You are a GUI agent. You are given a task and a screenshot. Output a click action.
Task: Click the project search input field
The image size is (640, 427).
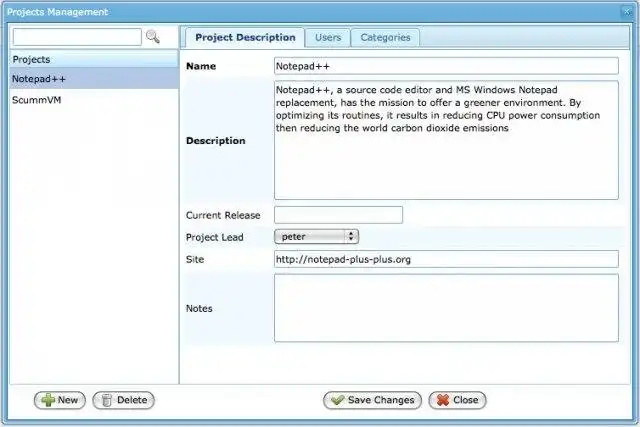[77, 37]
